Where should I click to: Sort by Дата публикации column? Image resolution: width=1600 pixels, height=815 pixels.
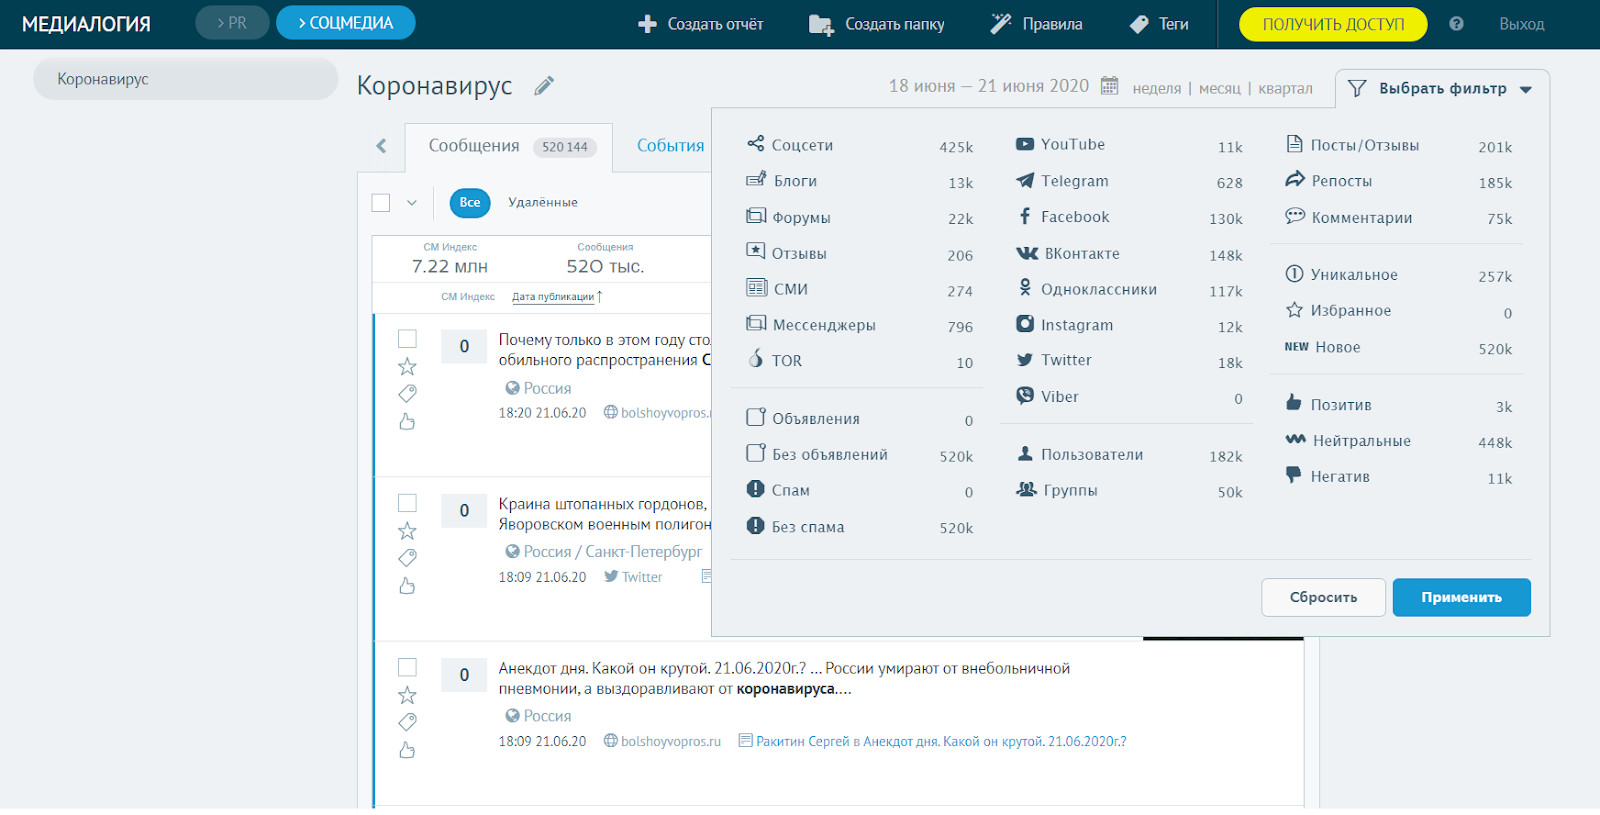[x=553, y=297]
